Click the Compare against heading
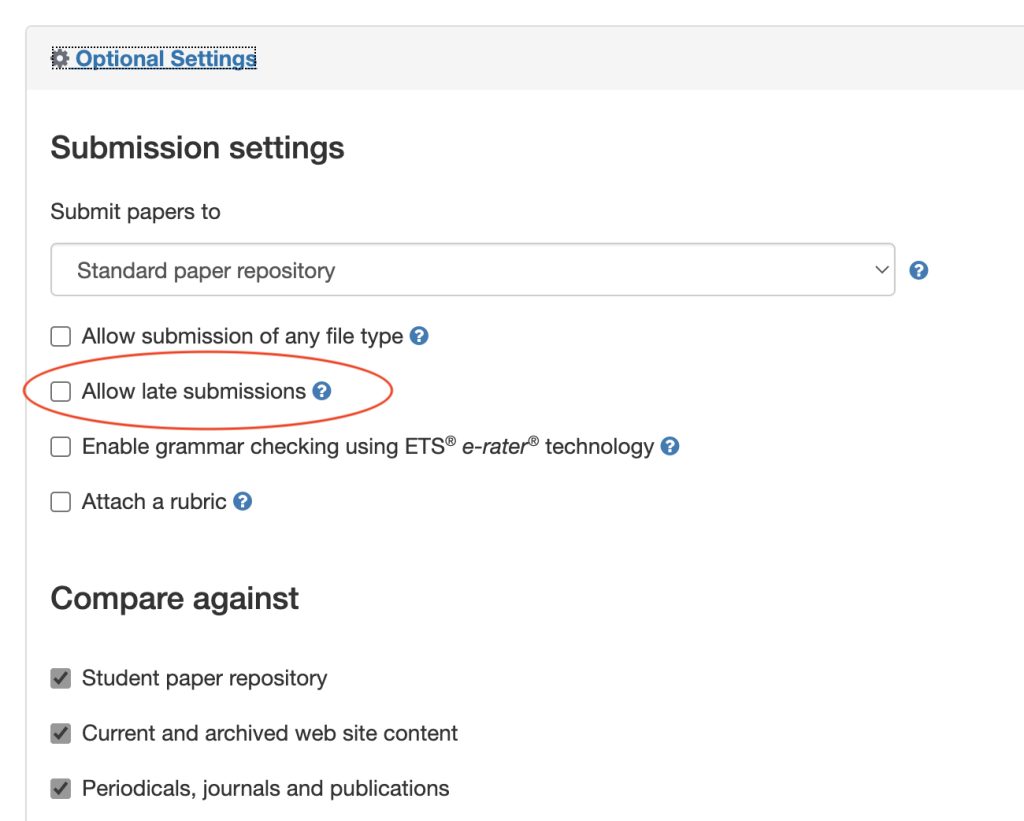The width and height of the screenshot is (1024, 821). point(174,599)
